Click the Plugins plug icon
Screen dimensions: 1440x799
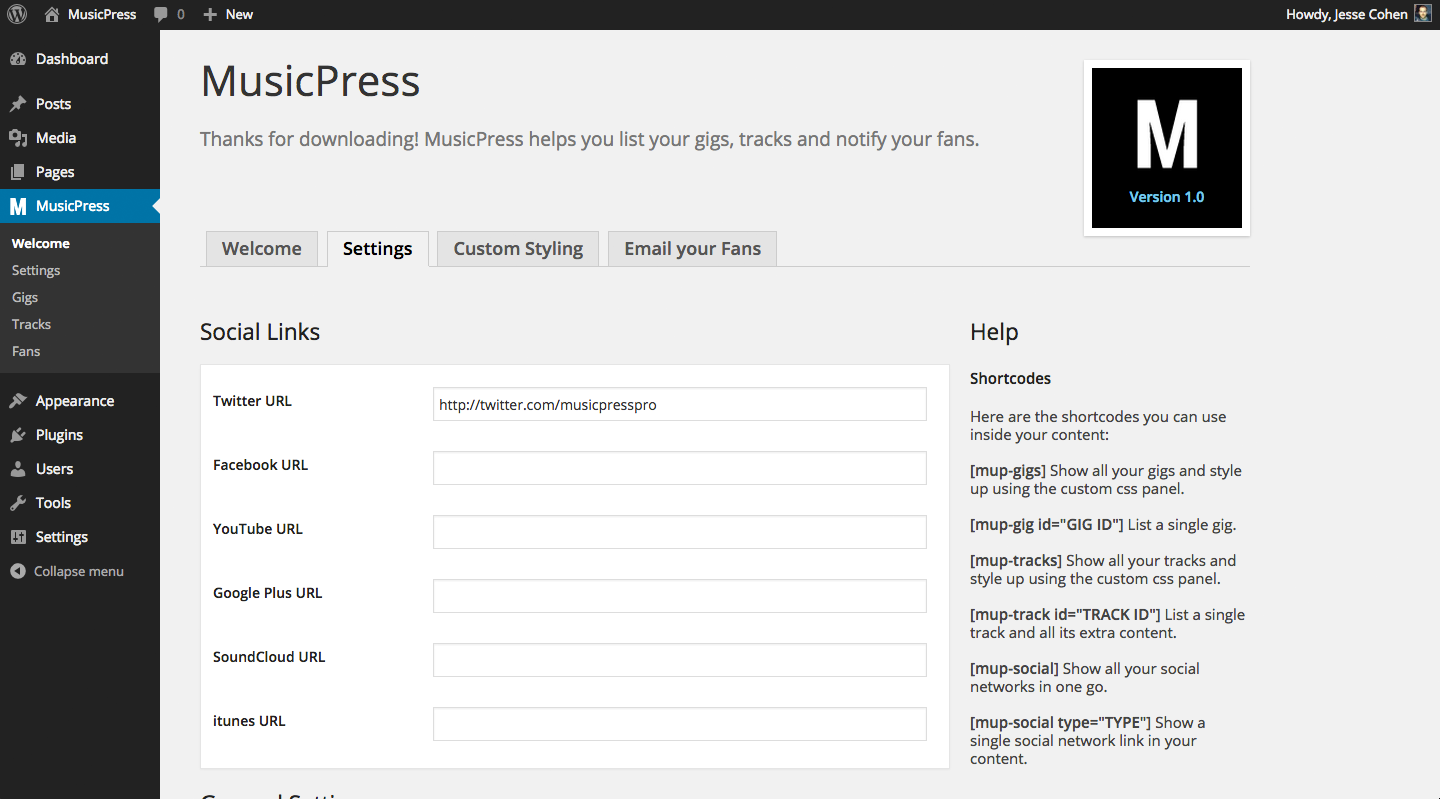click(x=18, y=435)
